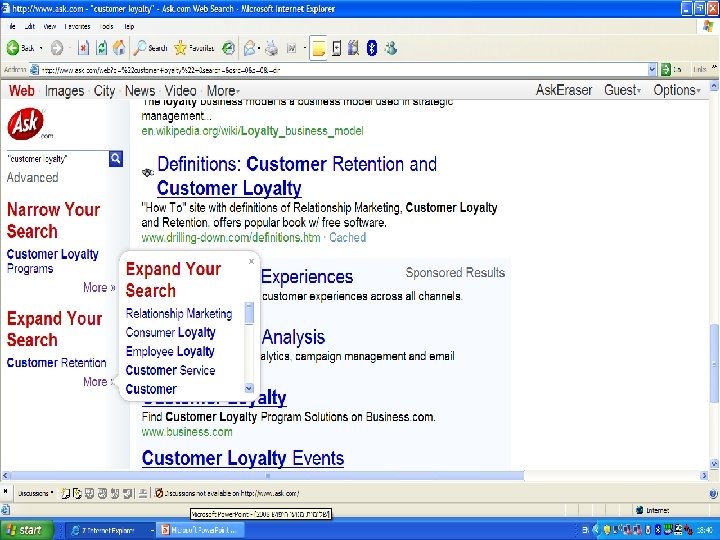720x540 pixels.
Task: Open the Edit menu
Action: (x=30, y=26)
